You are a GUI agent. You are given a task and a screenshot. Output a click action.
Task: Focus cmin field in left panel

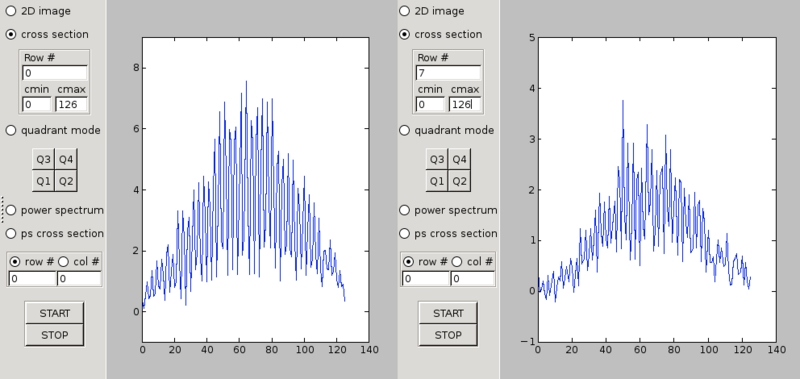37,105
